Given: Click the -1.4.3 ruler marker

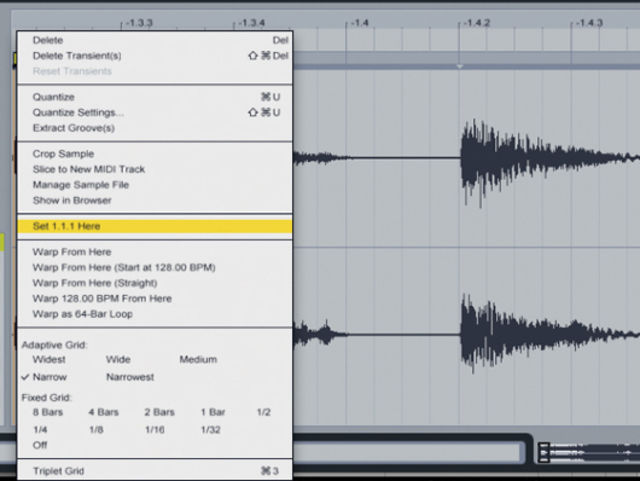Looking at the screenshot, I should 589,23.
